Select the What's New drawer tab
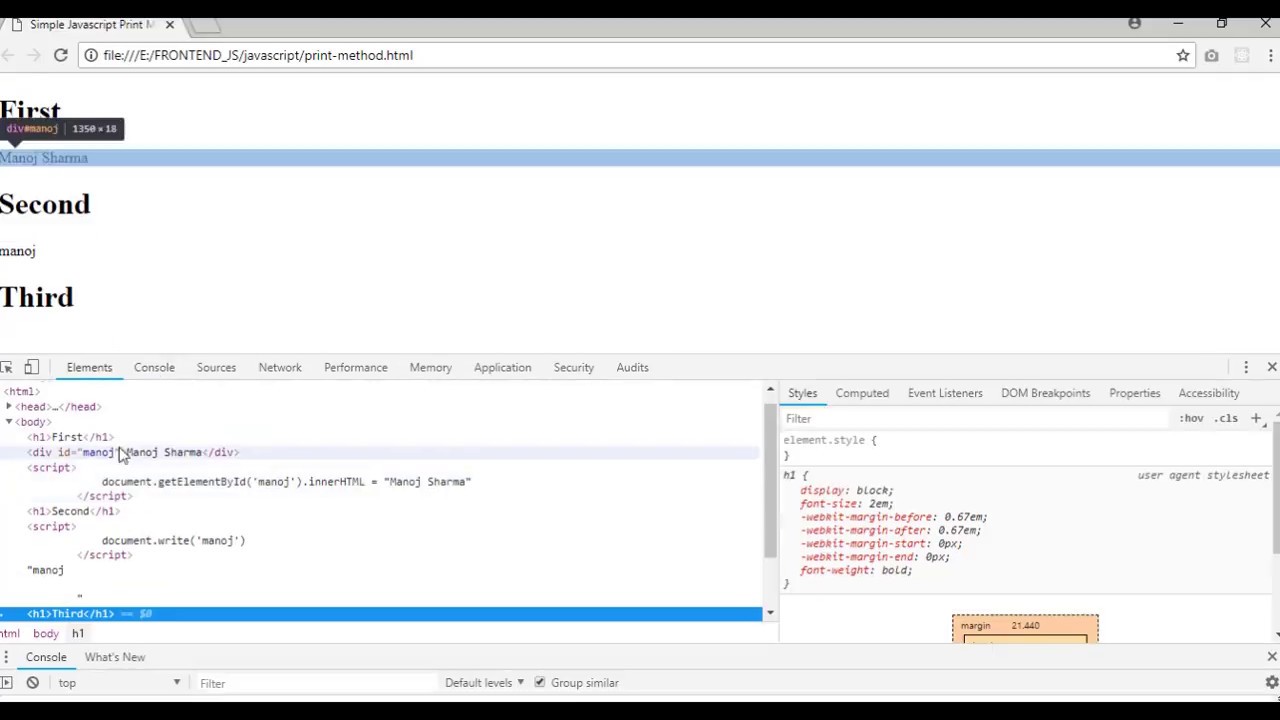The height and width of the screenshot is (720, 1280). (x=115, y=657)
